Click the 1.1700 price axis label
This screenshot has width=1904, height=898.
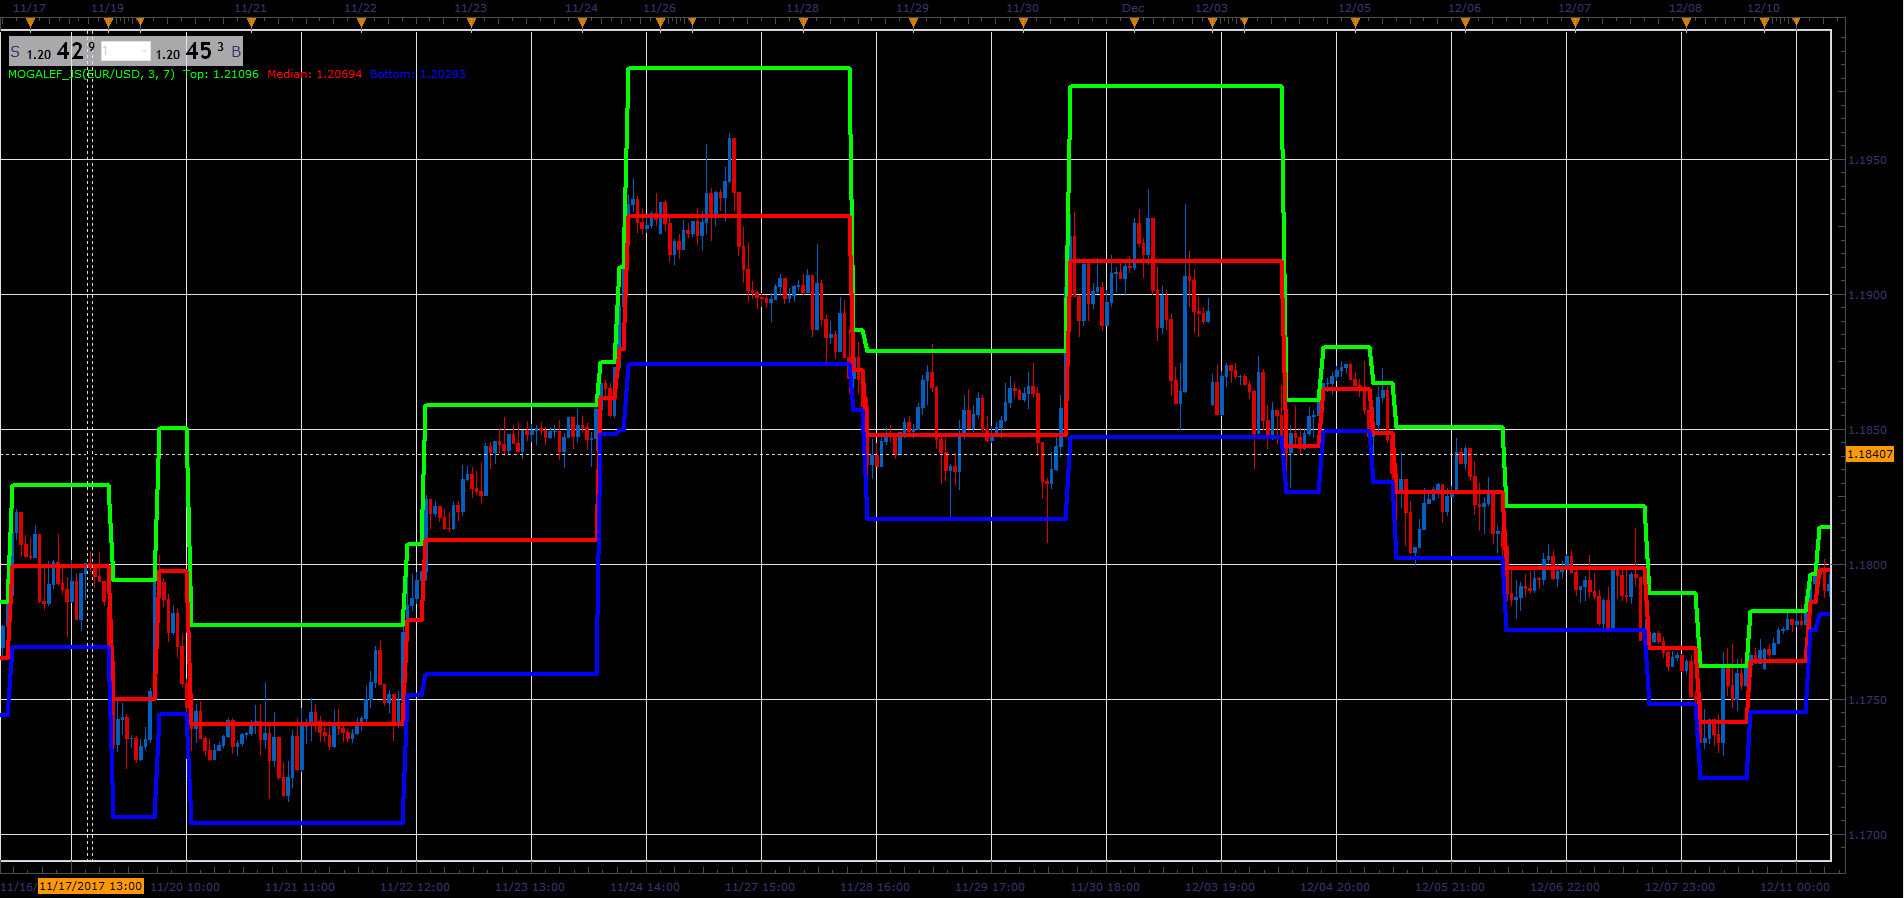(x=1867, y=835)
